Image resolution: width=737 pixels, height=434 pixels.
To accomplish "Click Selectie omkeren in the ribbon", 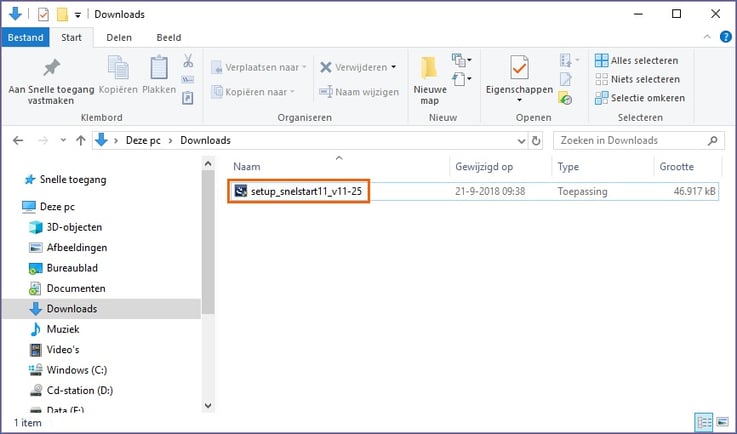I will coord(640,98).
